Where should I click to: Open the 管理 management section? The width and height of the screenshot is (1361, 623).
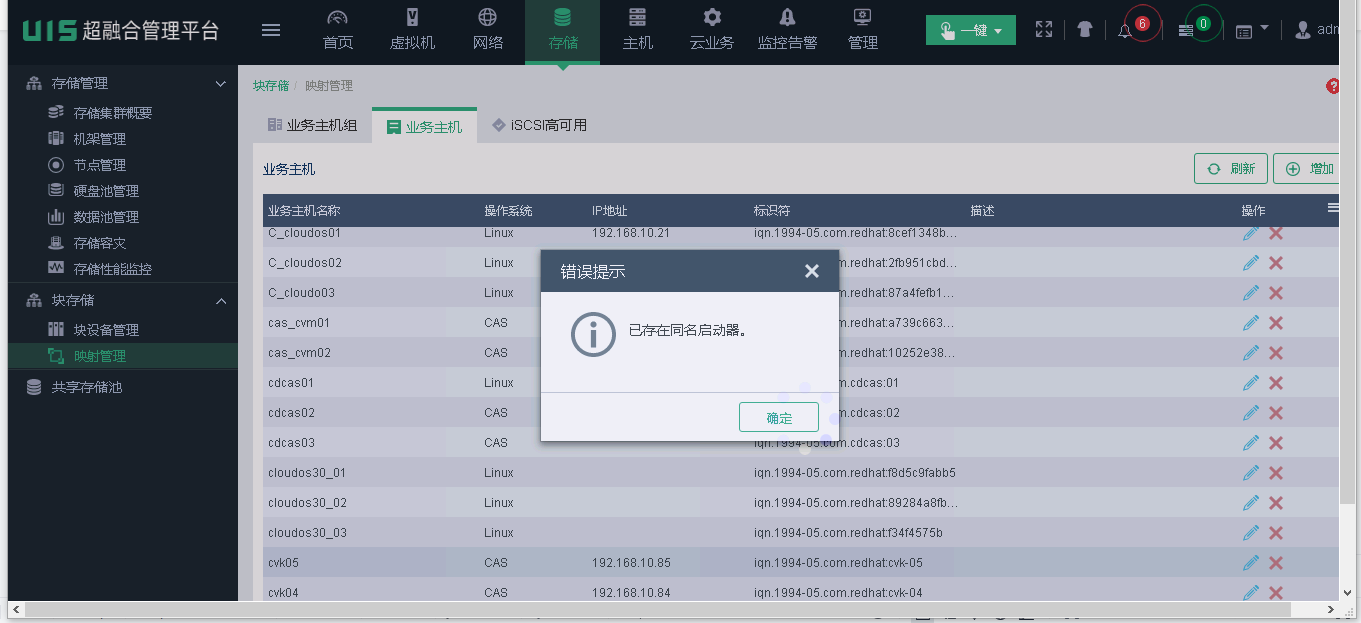point(862,30)
